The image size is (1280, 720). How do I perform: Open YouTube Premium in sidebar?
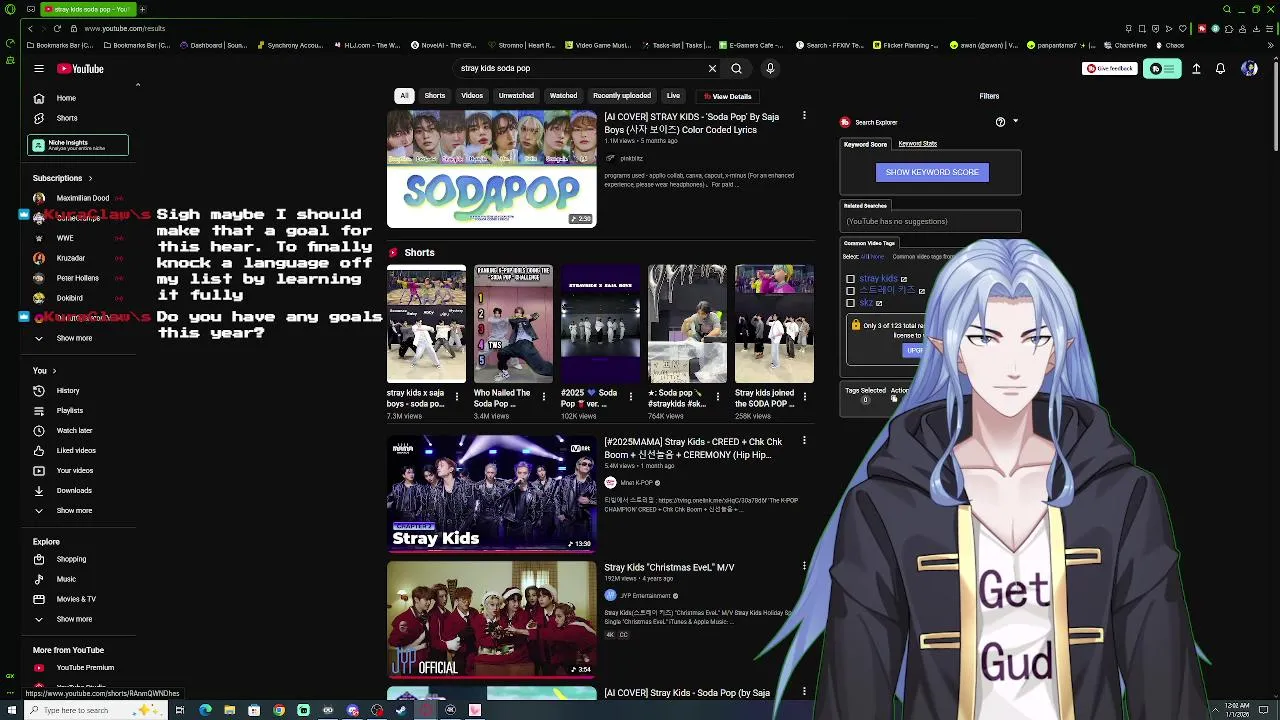[x=85, y=668]
